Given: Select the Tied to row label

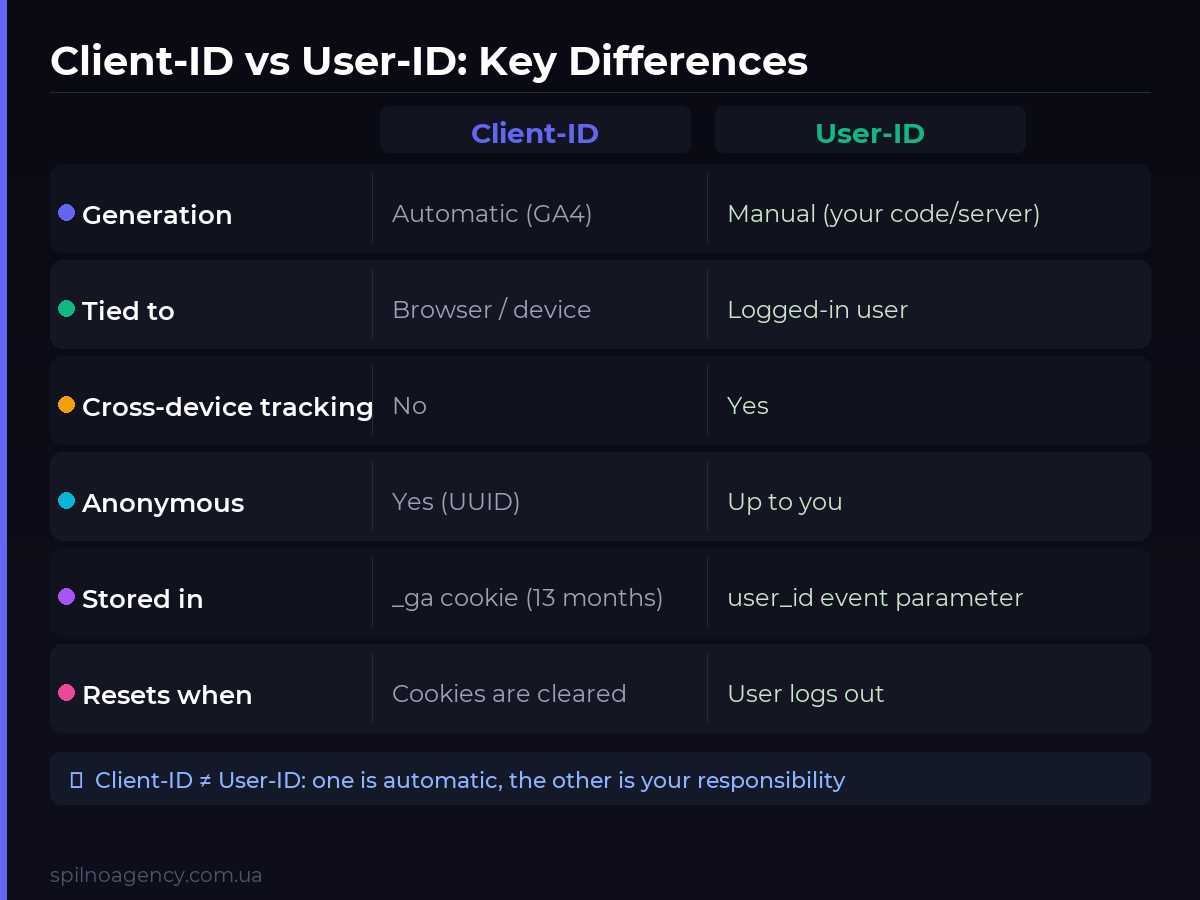Looking at the screenshot, I should (128, 311).
